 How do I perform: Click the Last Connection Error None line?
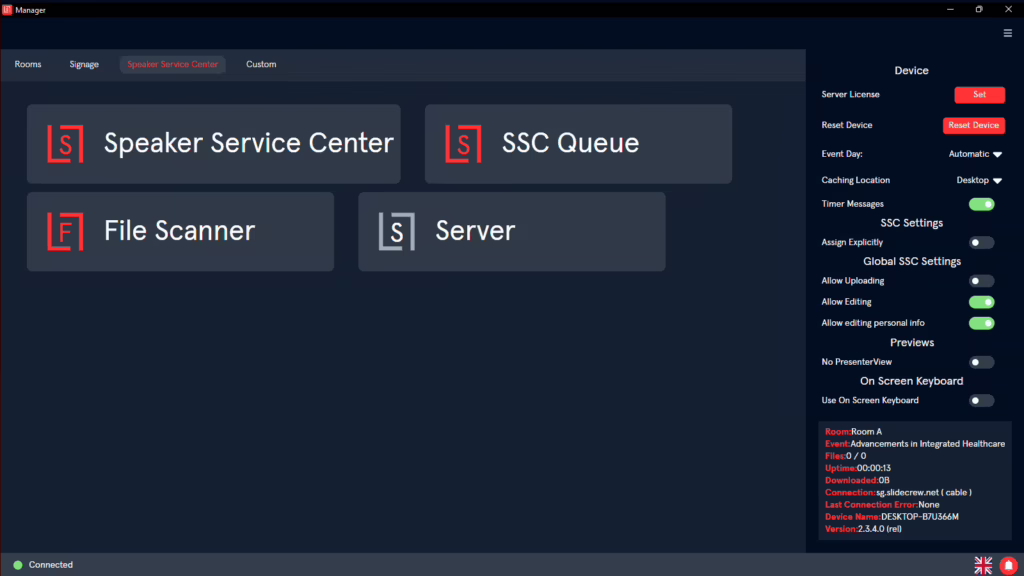click(x=882, y=505)
